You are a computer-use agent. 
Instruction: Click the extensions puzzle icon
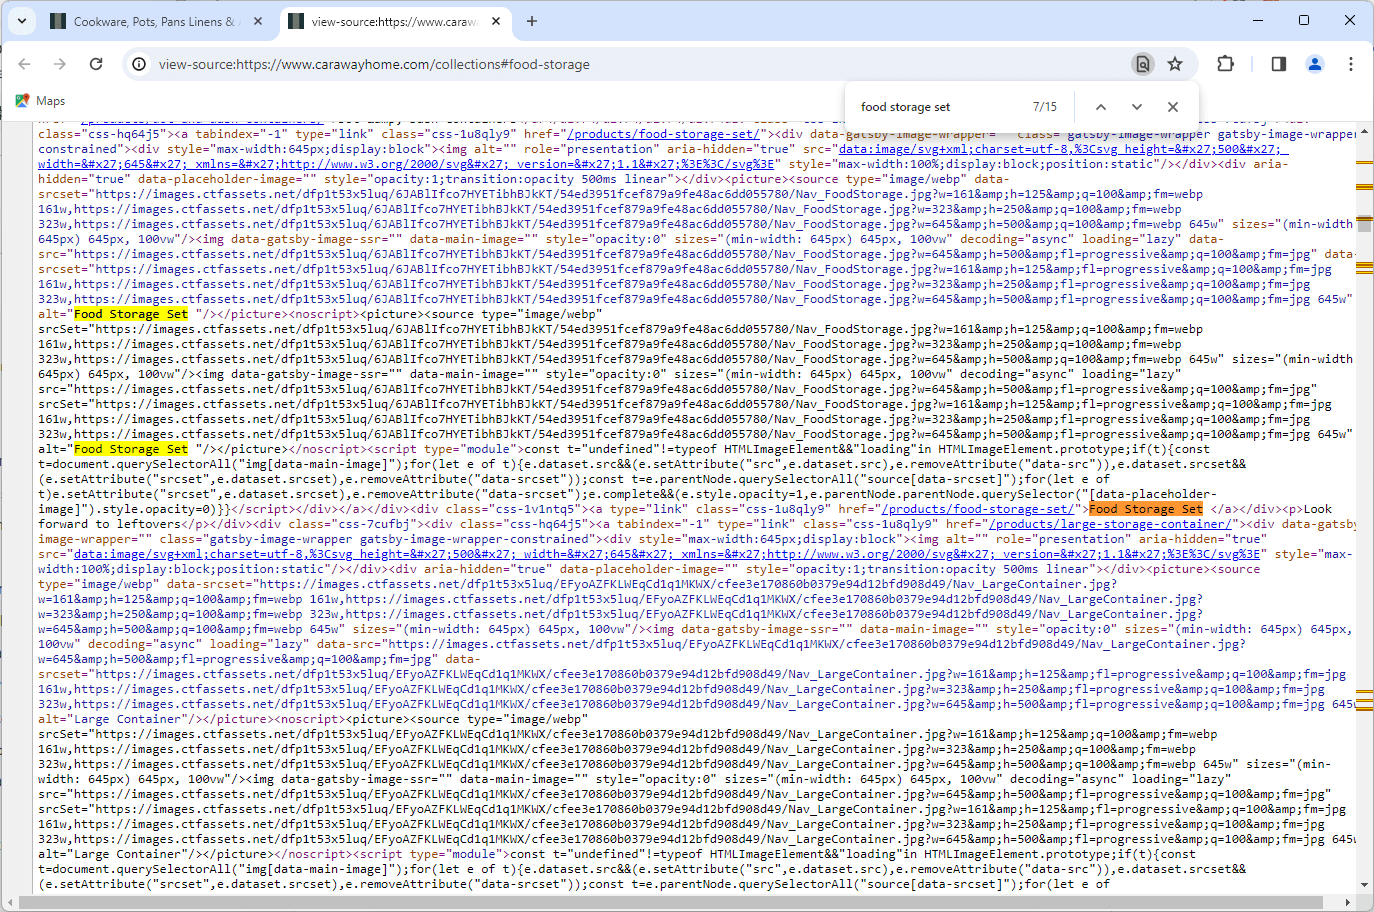tap(1225, 63)
